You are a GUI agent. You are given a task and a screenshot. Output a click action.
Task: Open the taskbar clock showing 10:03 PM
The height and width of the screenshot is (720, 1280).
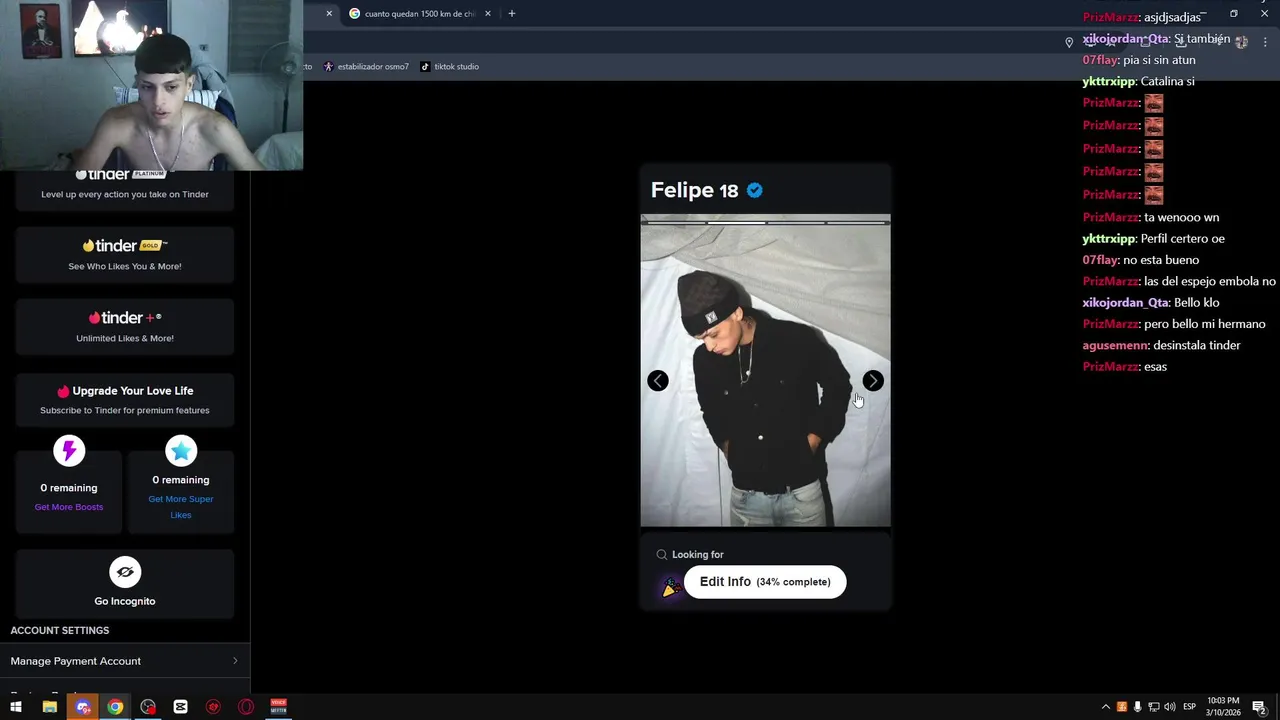click(1223, 707)
